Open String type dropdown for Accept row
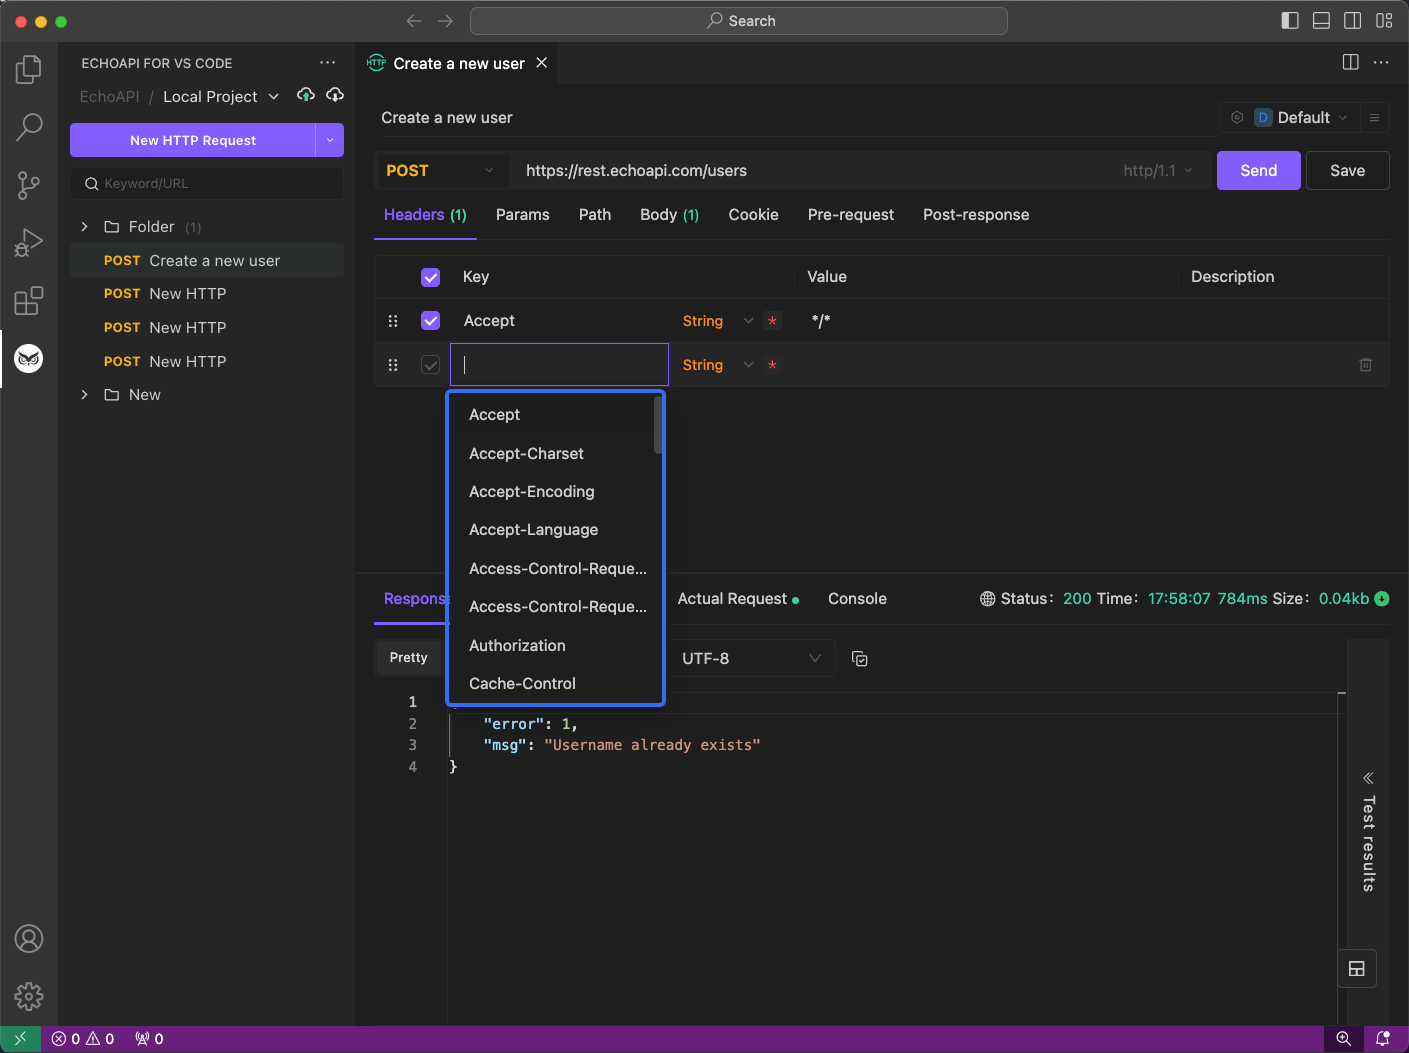 (717, 321)
